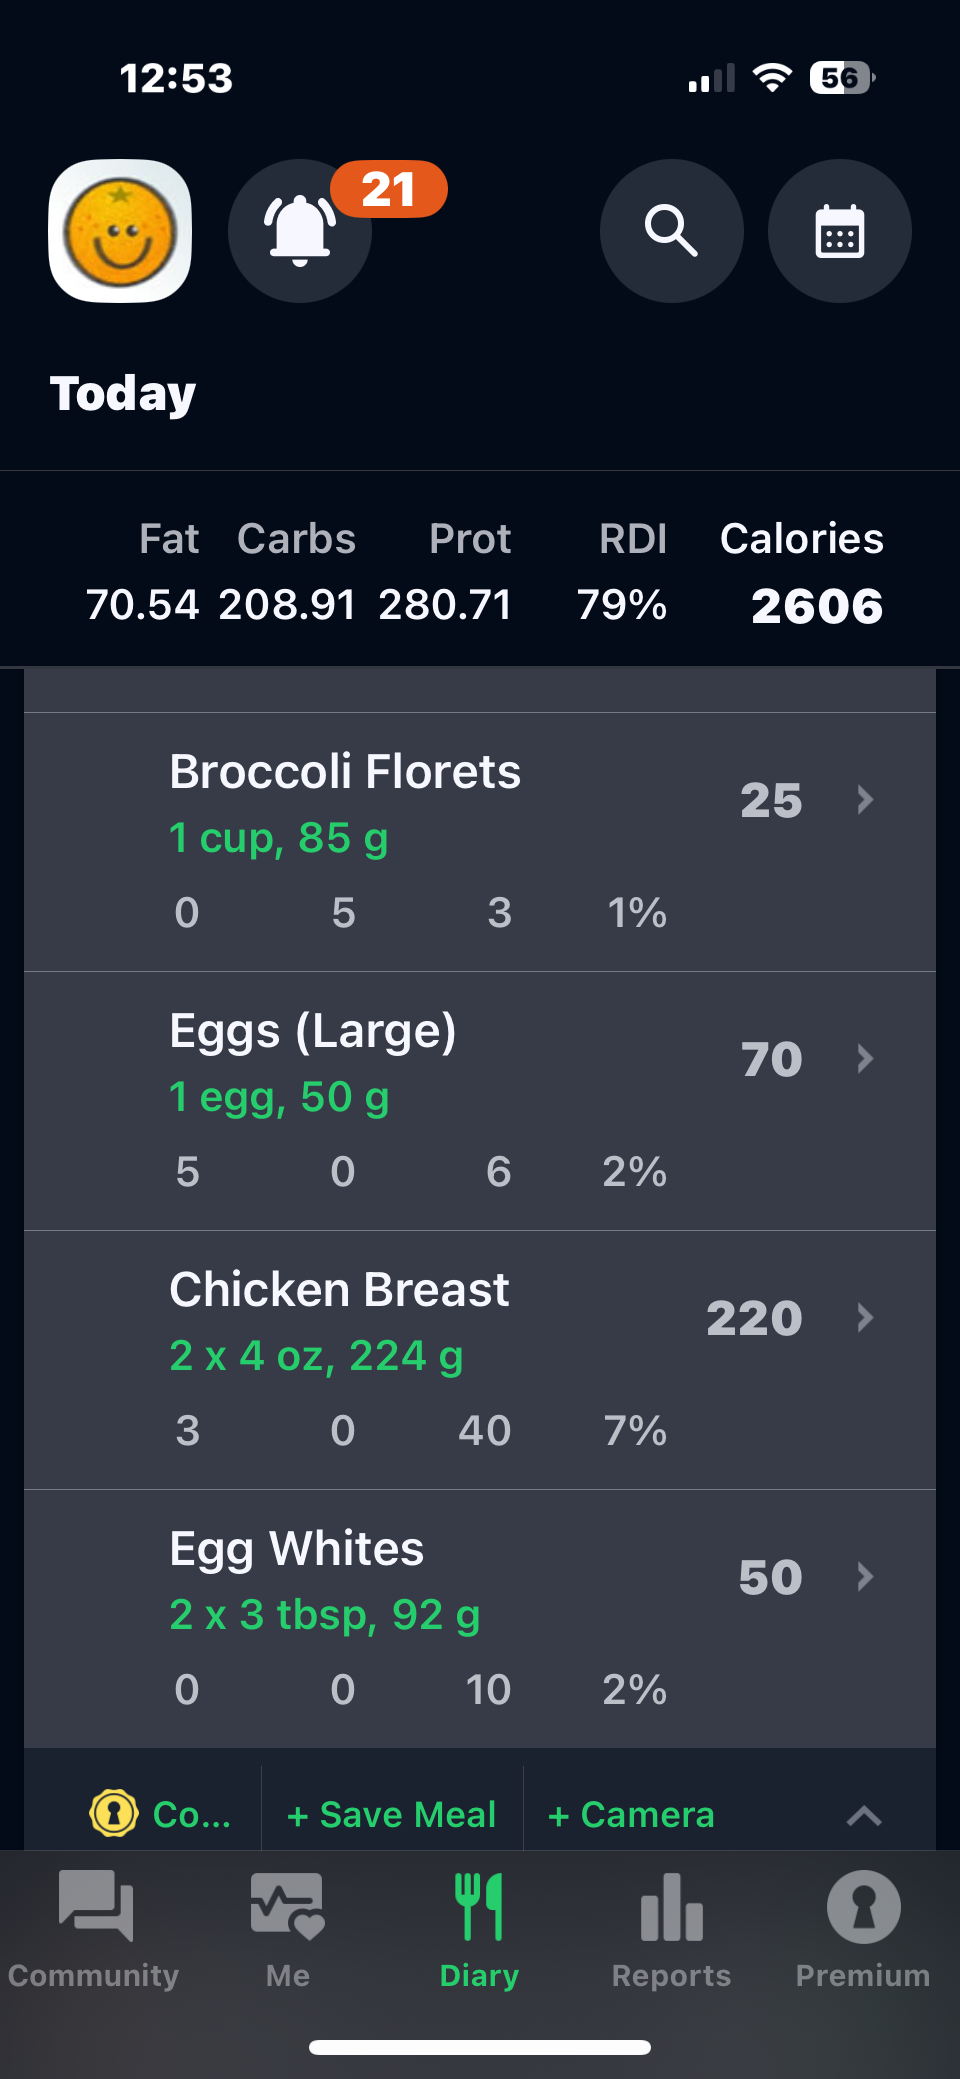Tap the Today date heading
This screenshot has width=960, height=2079.
tap(123, 393)
